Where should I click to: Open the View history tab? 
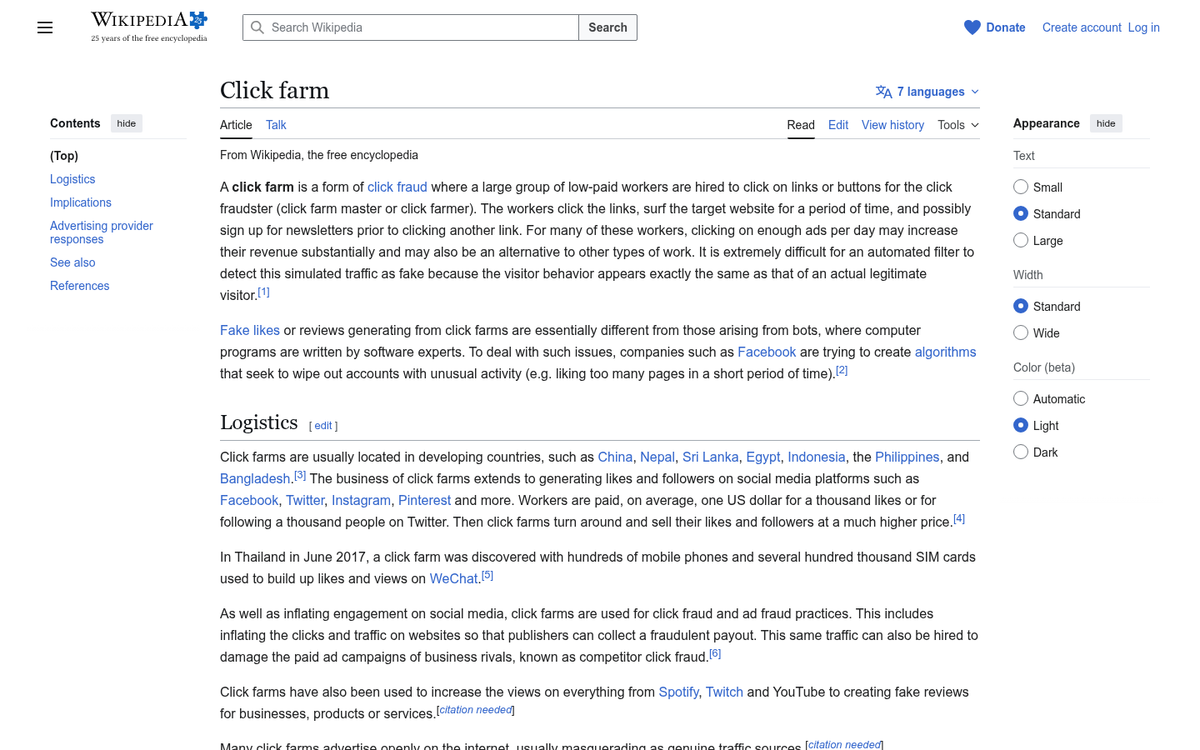pyautogui.click(x=892, y=125)
